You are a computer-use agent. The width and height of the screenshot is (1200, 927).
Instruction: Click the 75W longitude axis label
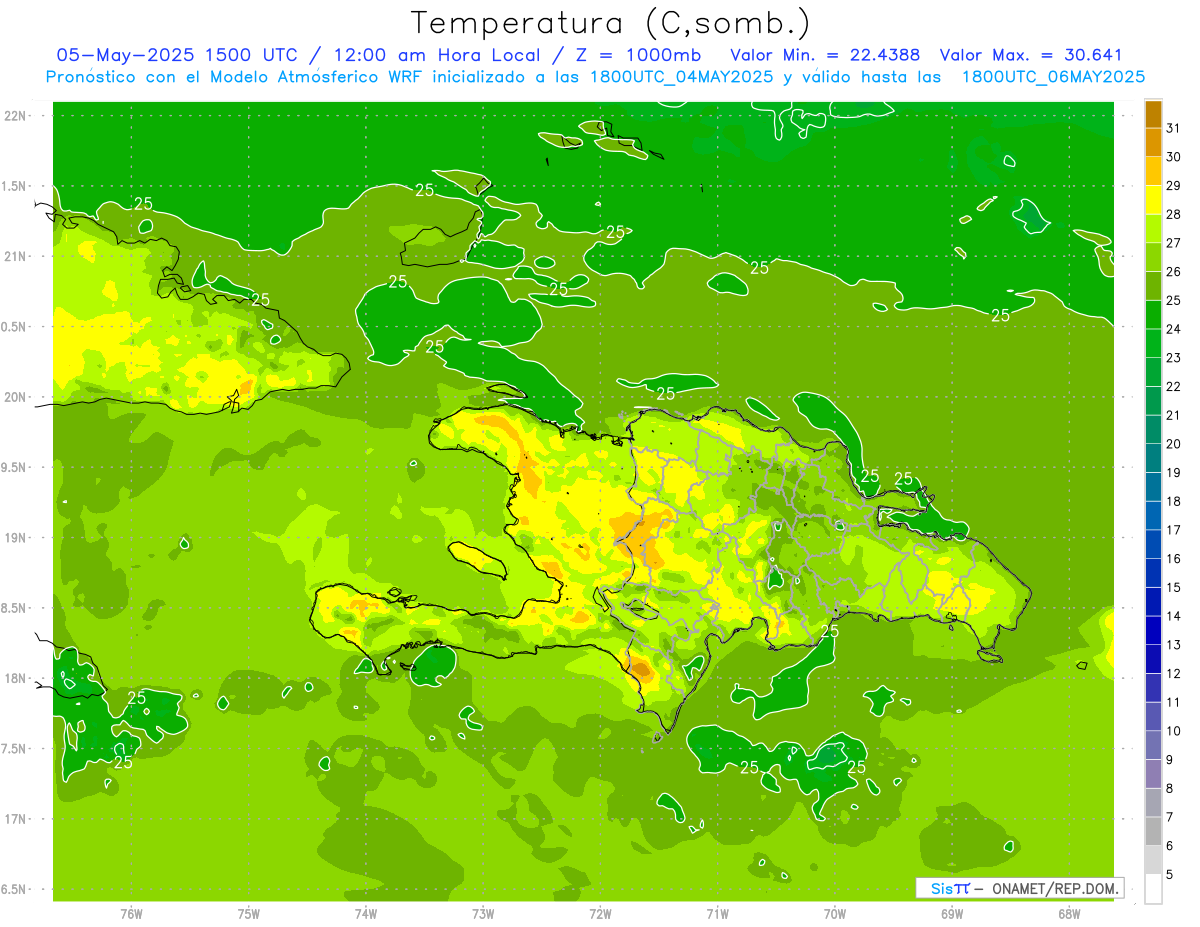pyautogui.click(x=249, y=914)
